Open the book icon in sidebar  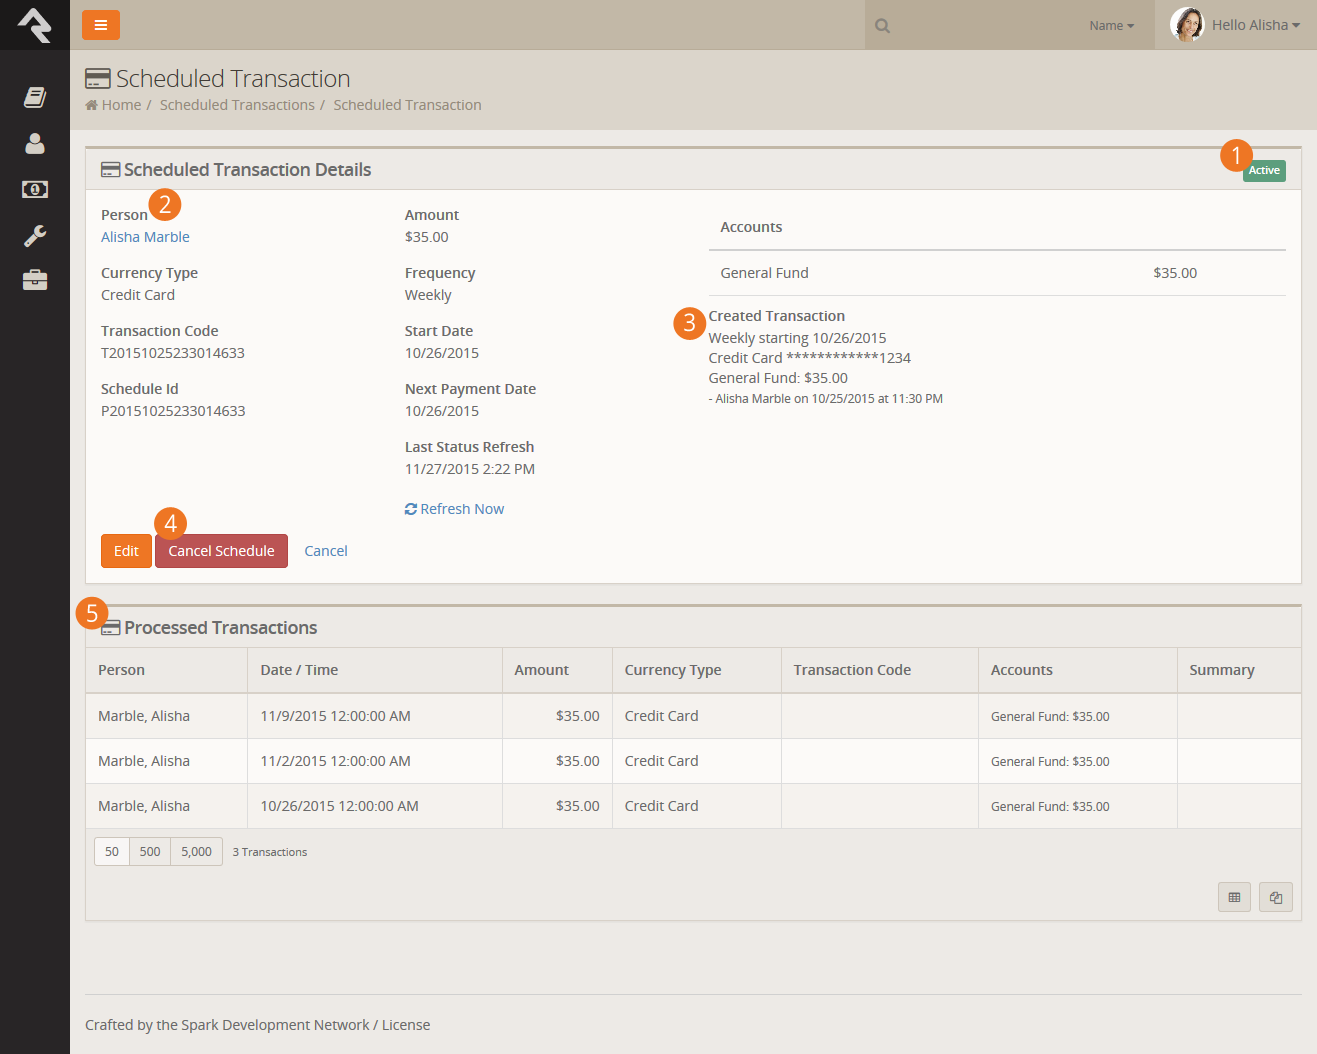coord(35,97)
